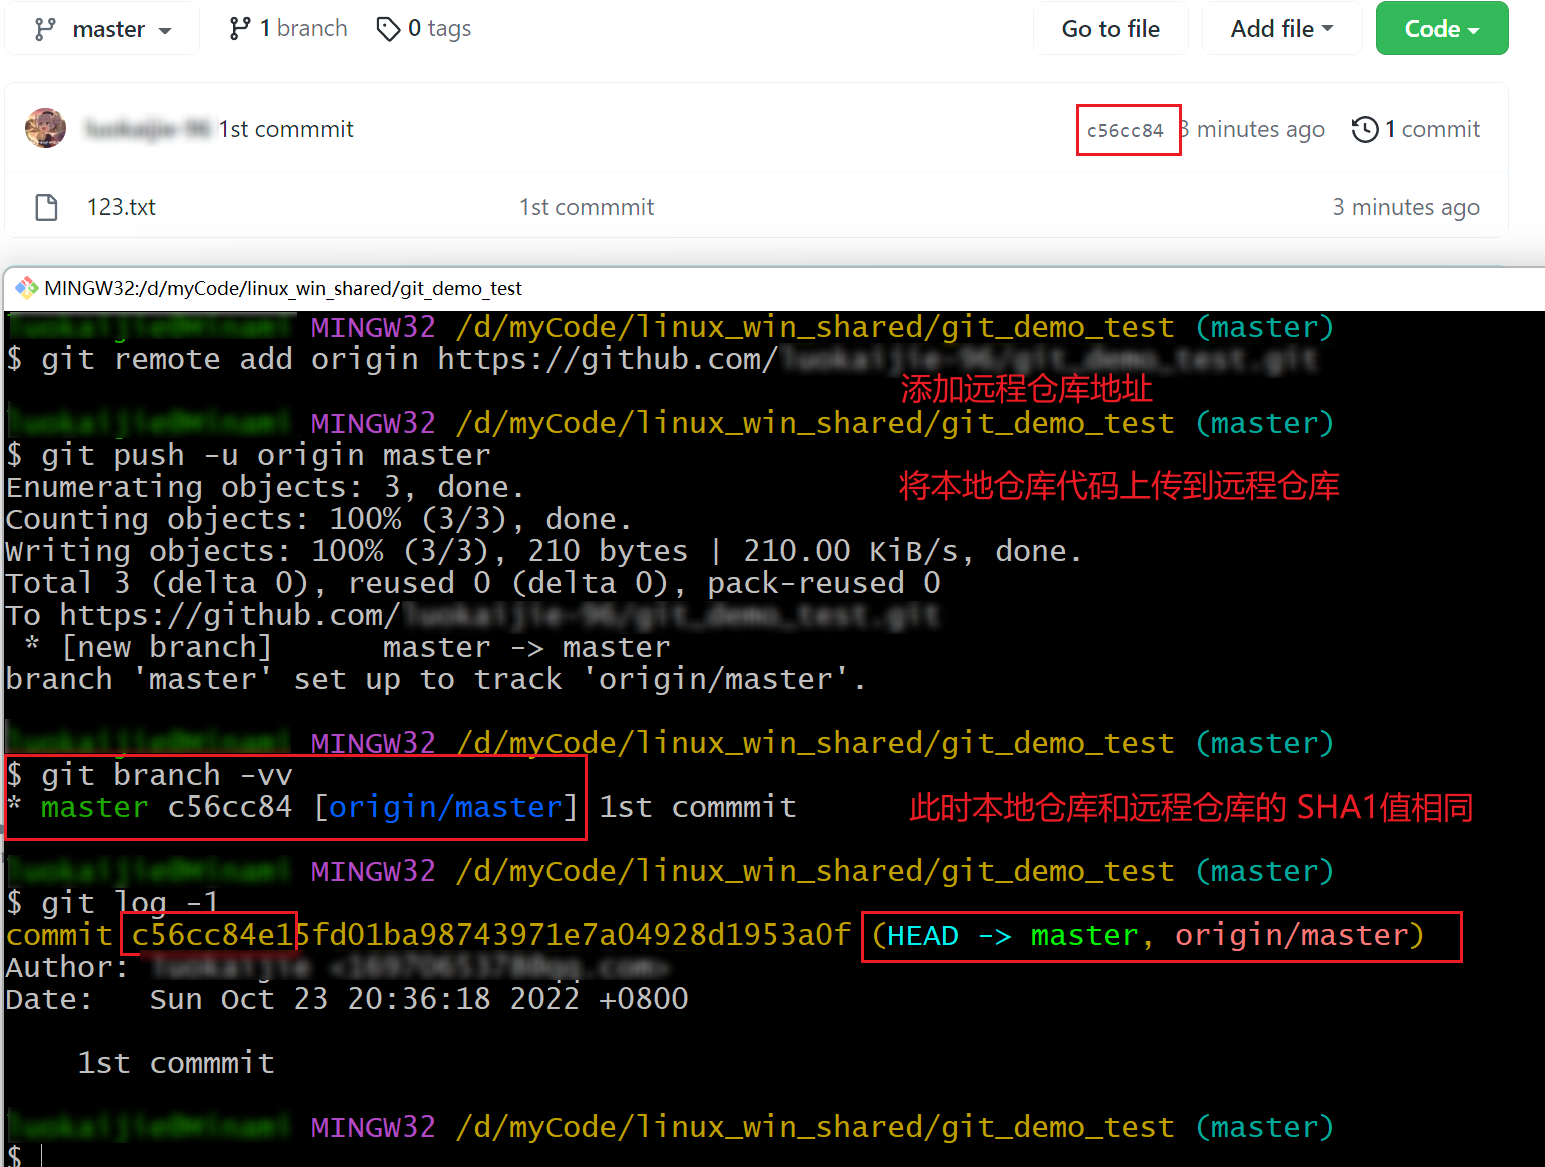This screenshot has width=1545, height=1167.
Task: Click 'Enumerating objects: 3, done.' line
Action: (x=265, y=487)
